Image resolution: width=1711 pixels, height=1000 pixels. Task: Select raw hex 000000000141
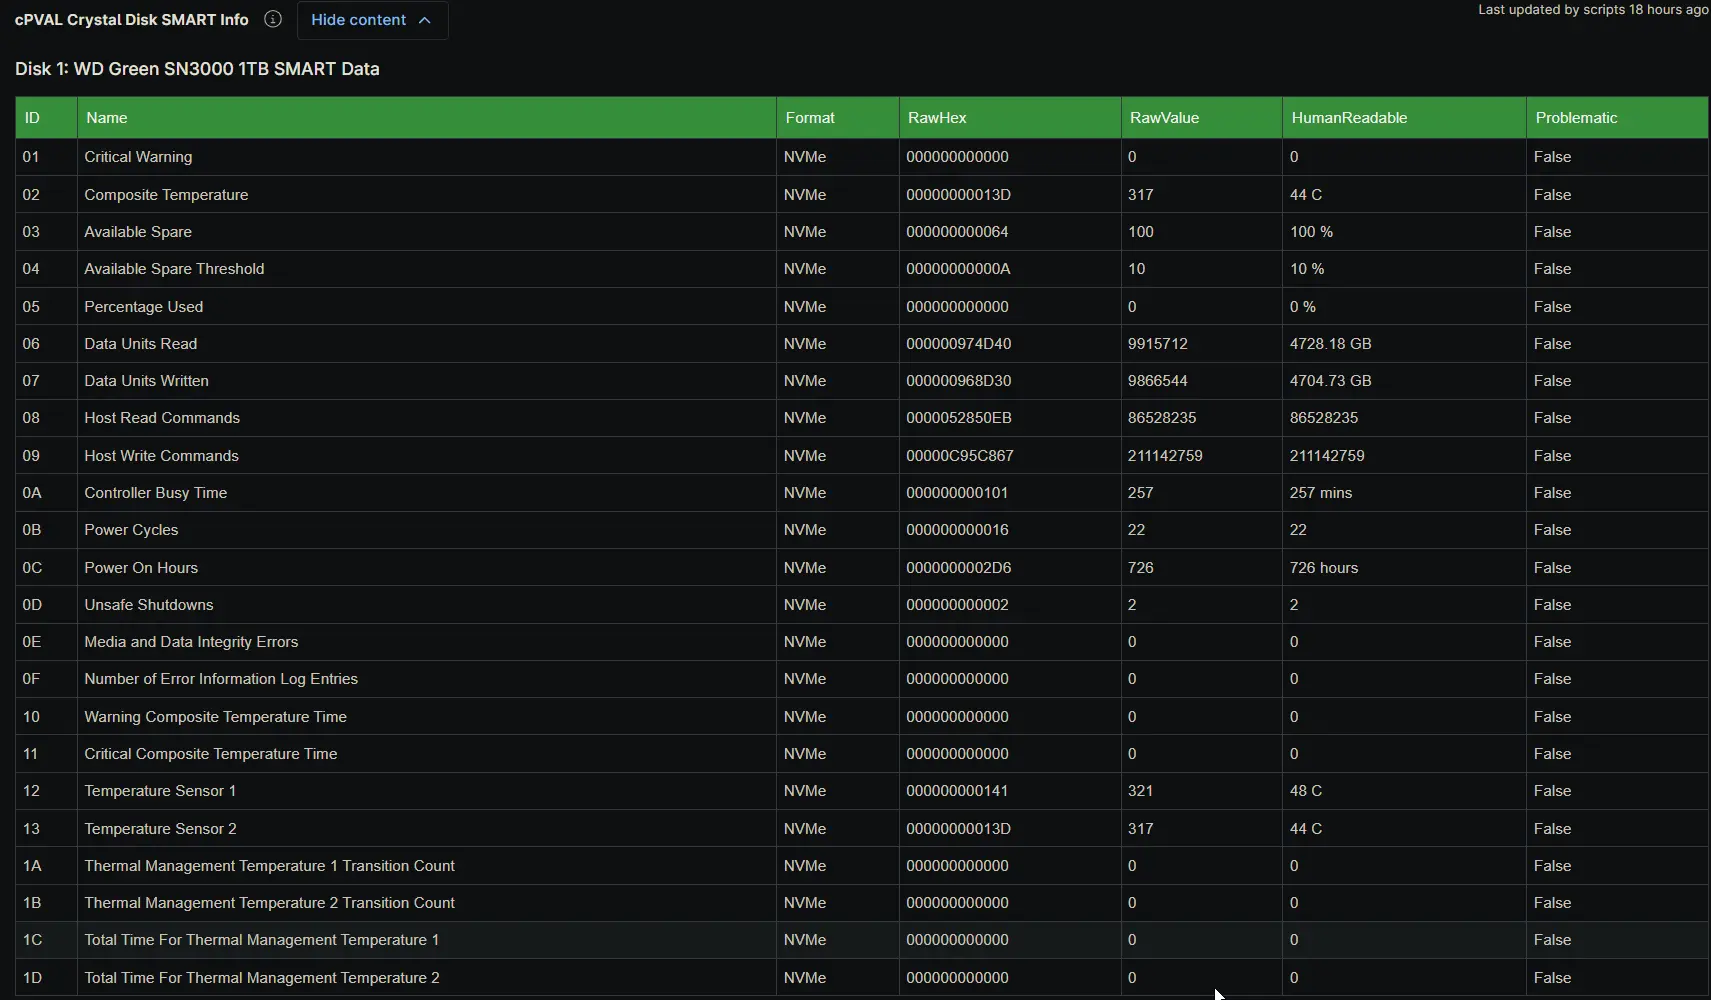tap(957, 791)
